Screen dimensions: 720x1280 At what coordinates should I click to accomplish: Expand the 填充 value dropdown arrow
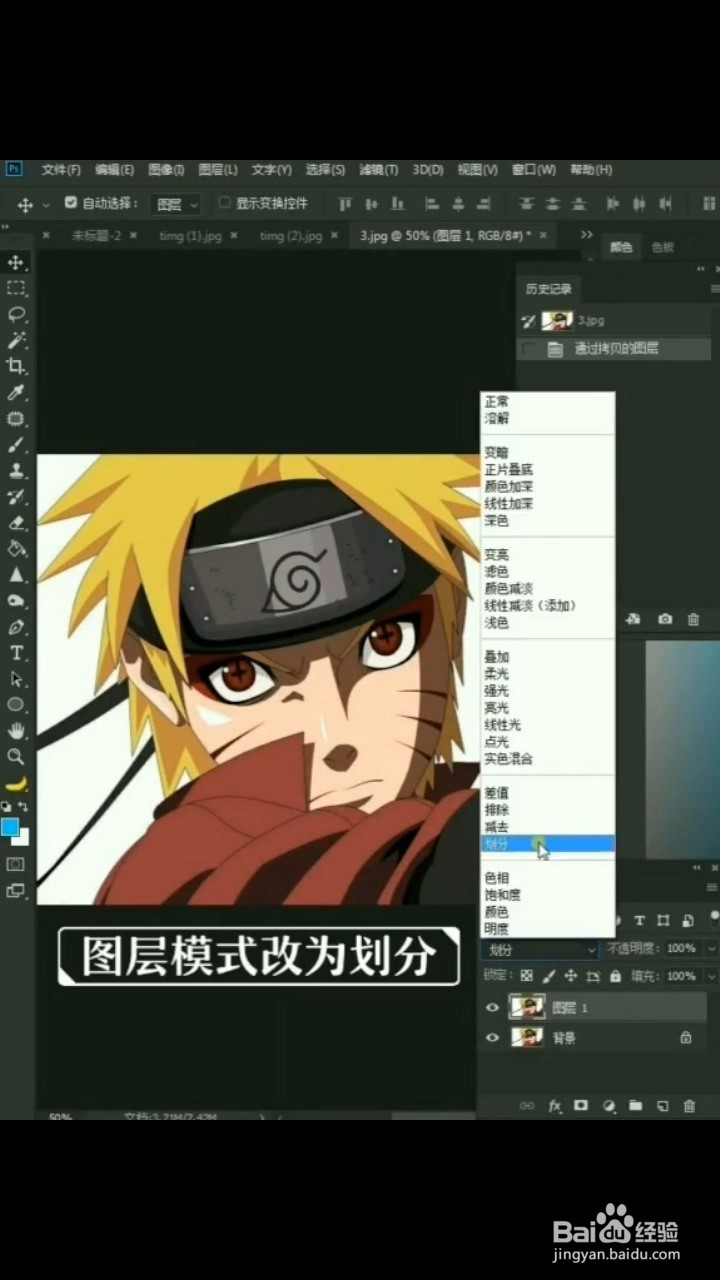711,975
